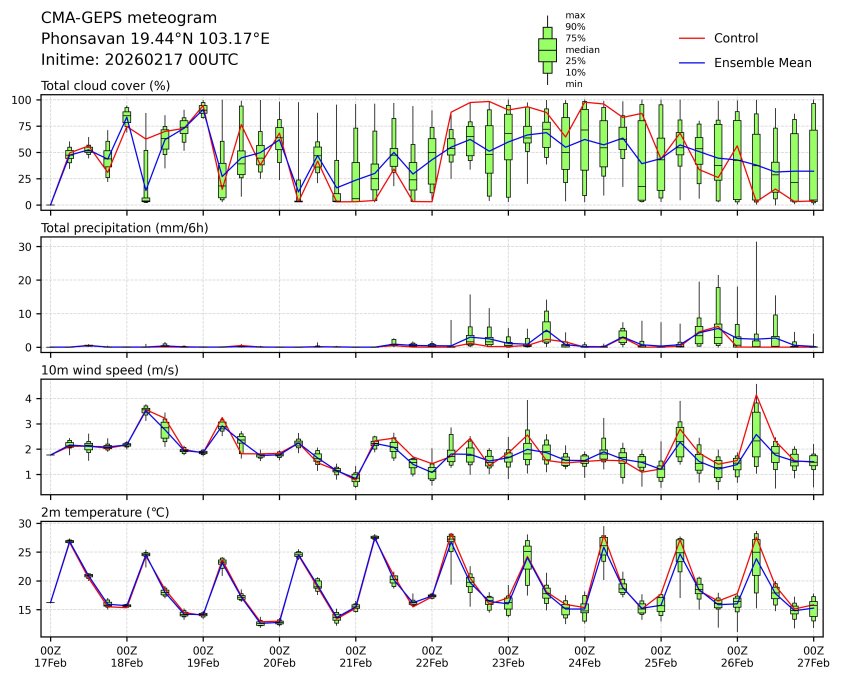Viewport: 841px width, 680px height.
Task: Click the Initime 20260217 00UTC text
Action: (139, 59)
